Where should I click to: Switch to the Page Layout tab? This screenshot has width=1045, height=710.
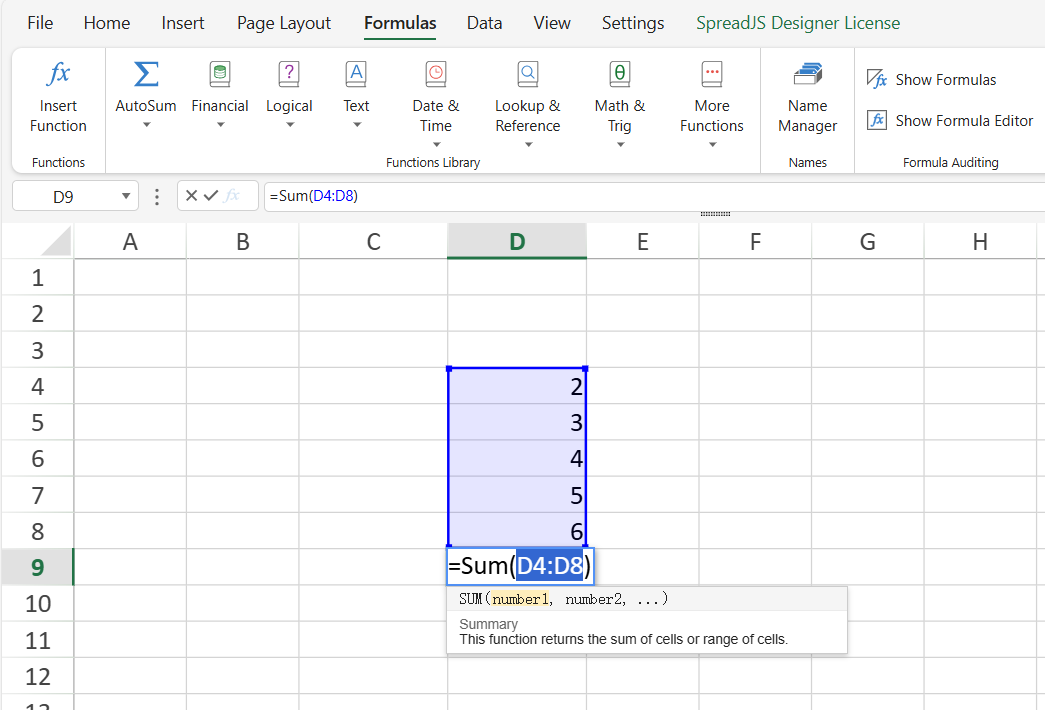[284, 23]
